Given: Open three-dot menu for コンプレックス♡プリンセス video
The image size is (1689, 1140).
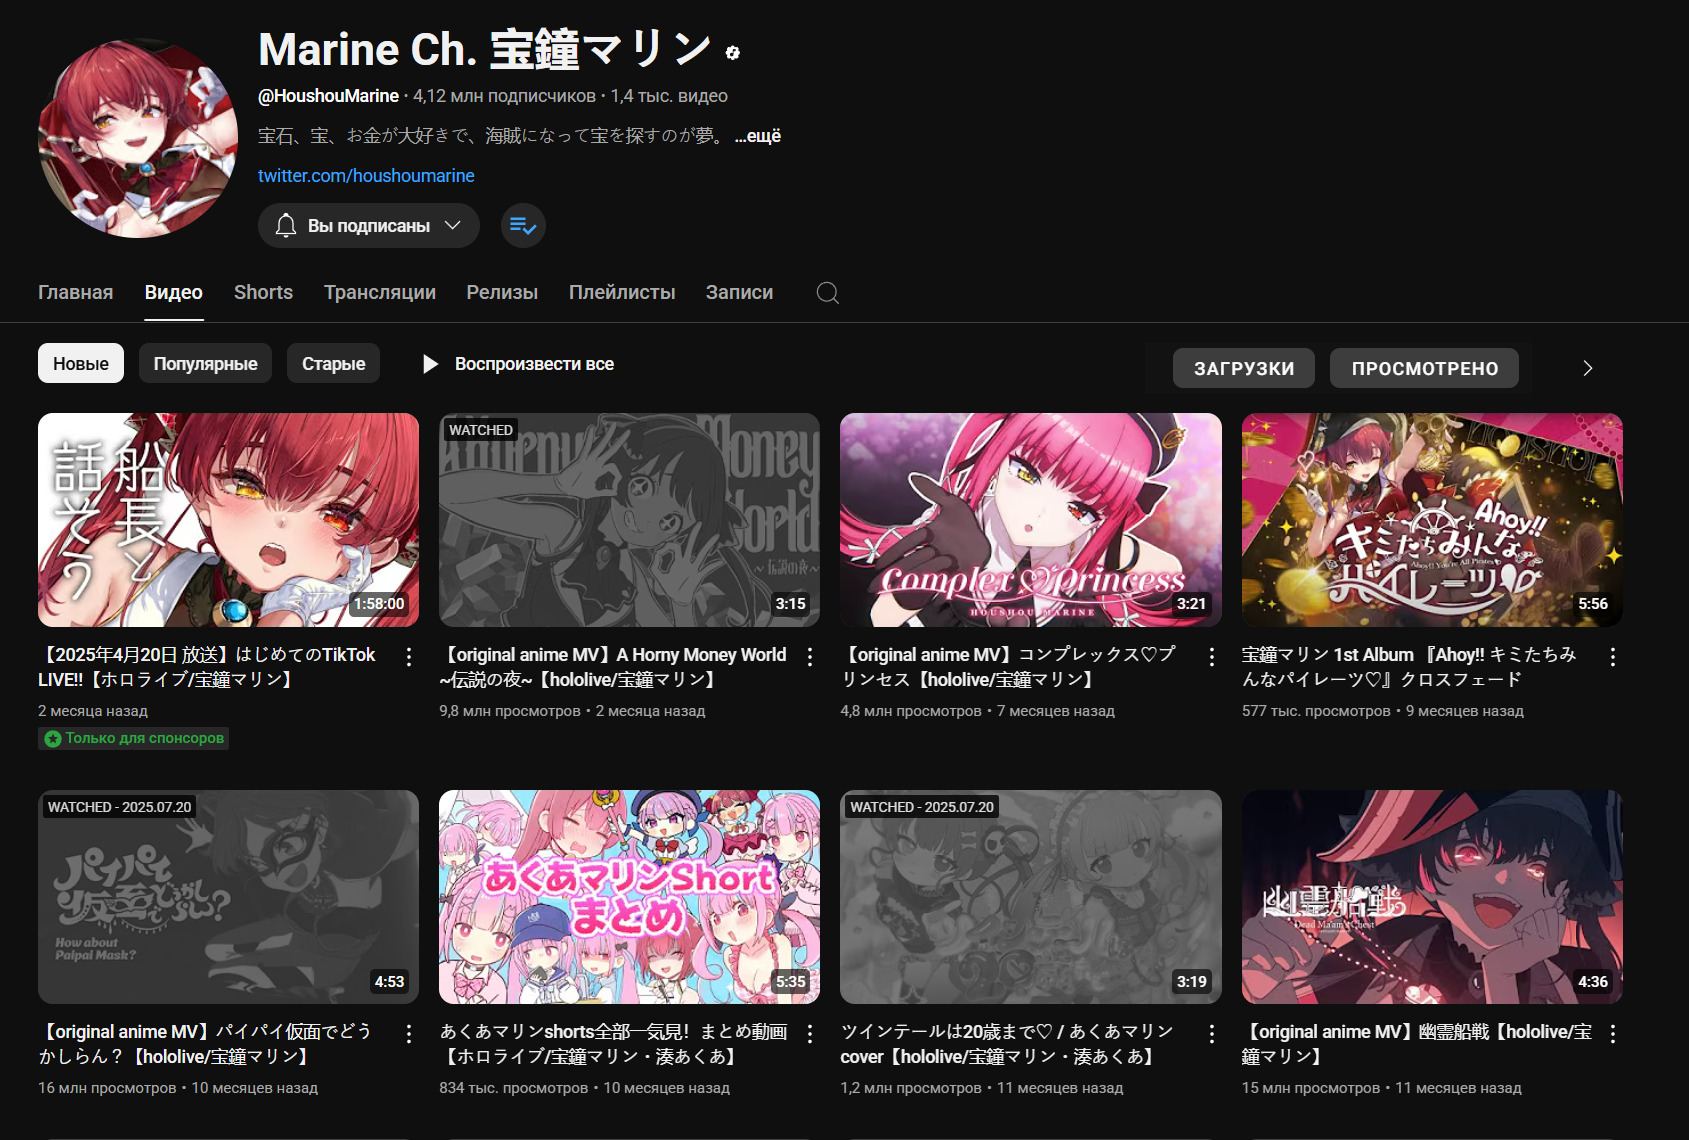Looking at the screenshot, I should (1211, 657).
